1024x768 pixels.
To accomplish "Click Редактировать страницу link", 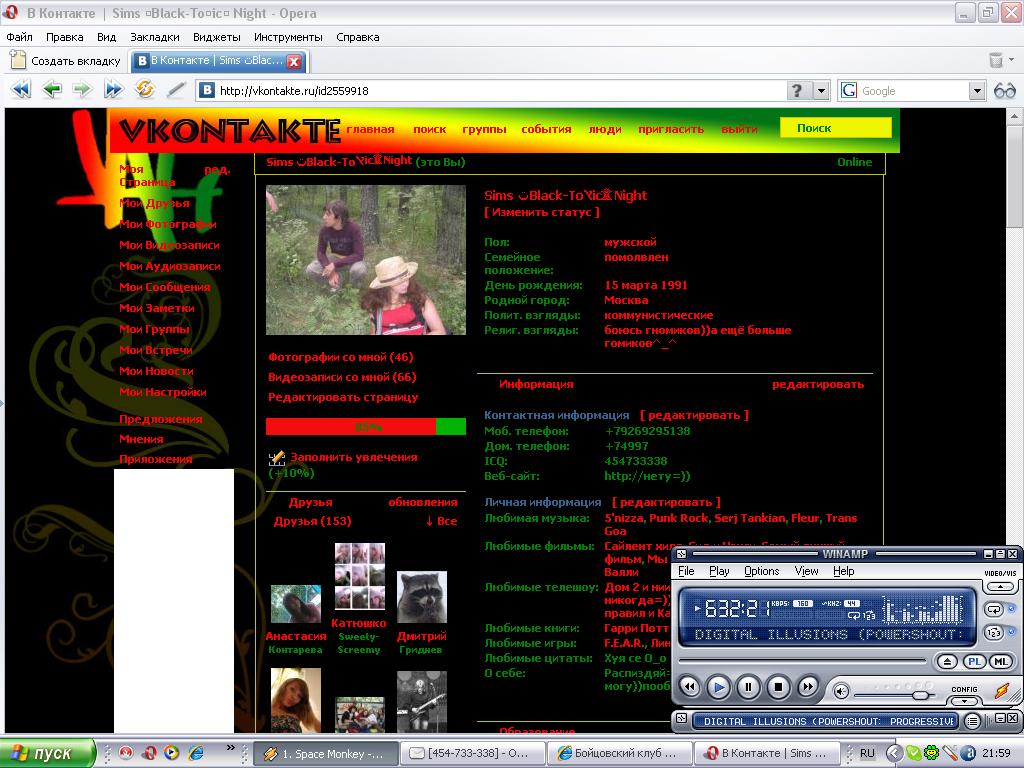I will click(343, 398).
